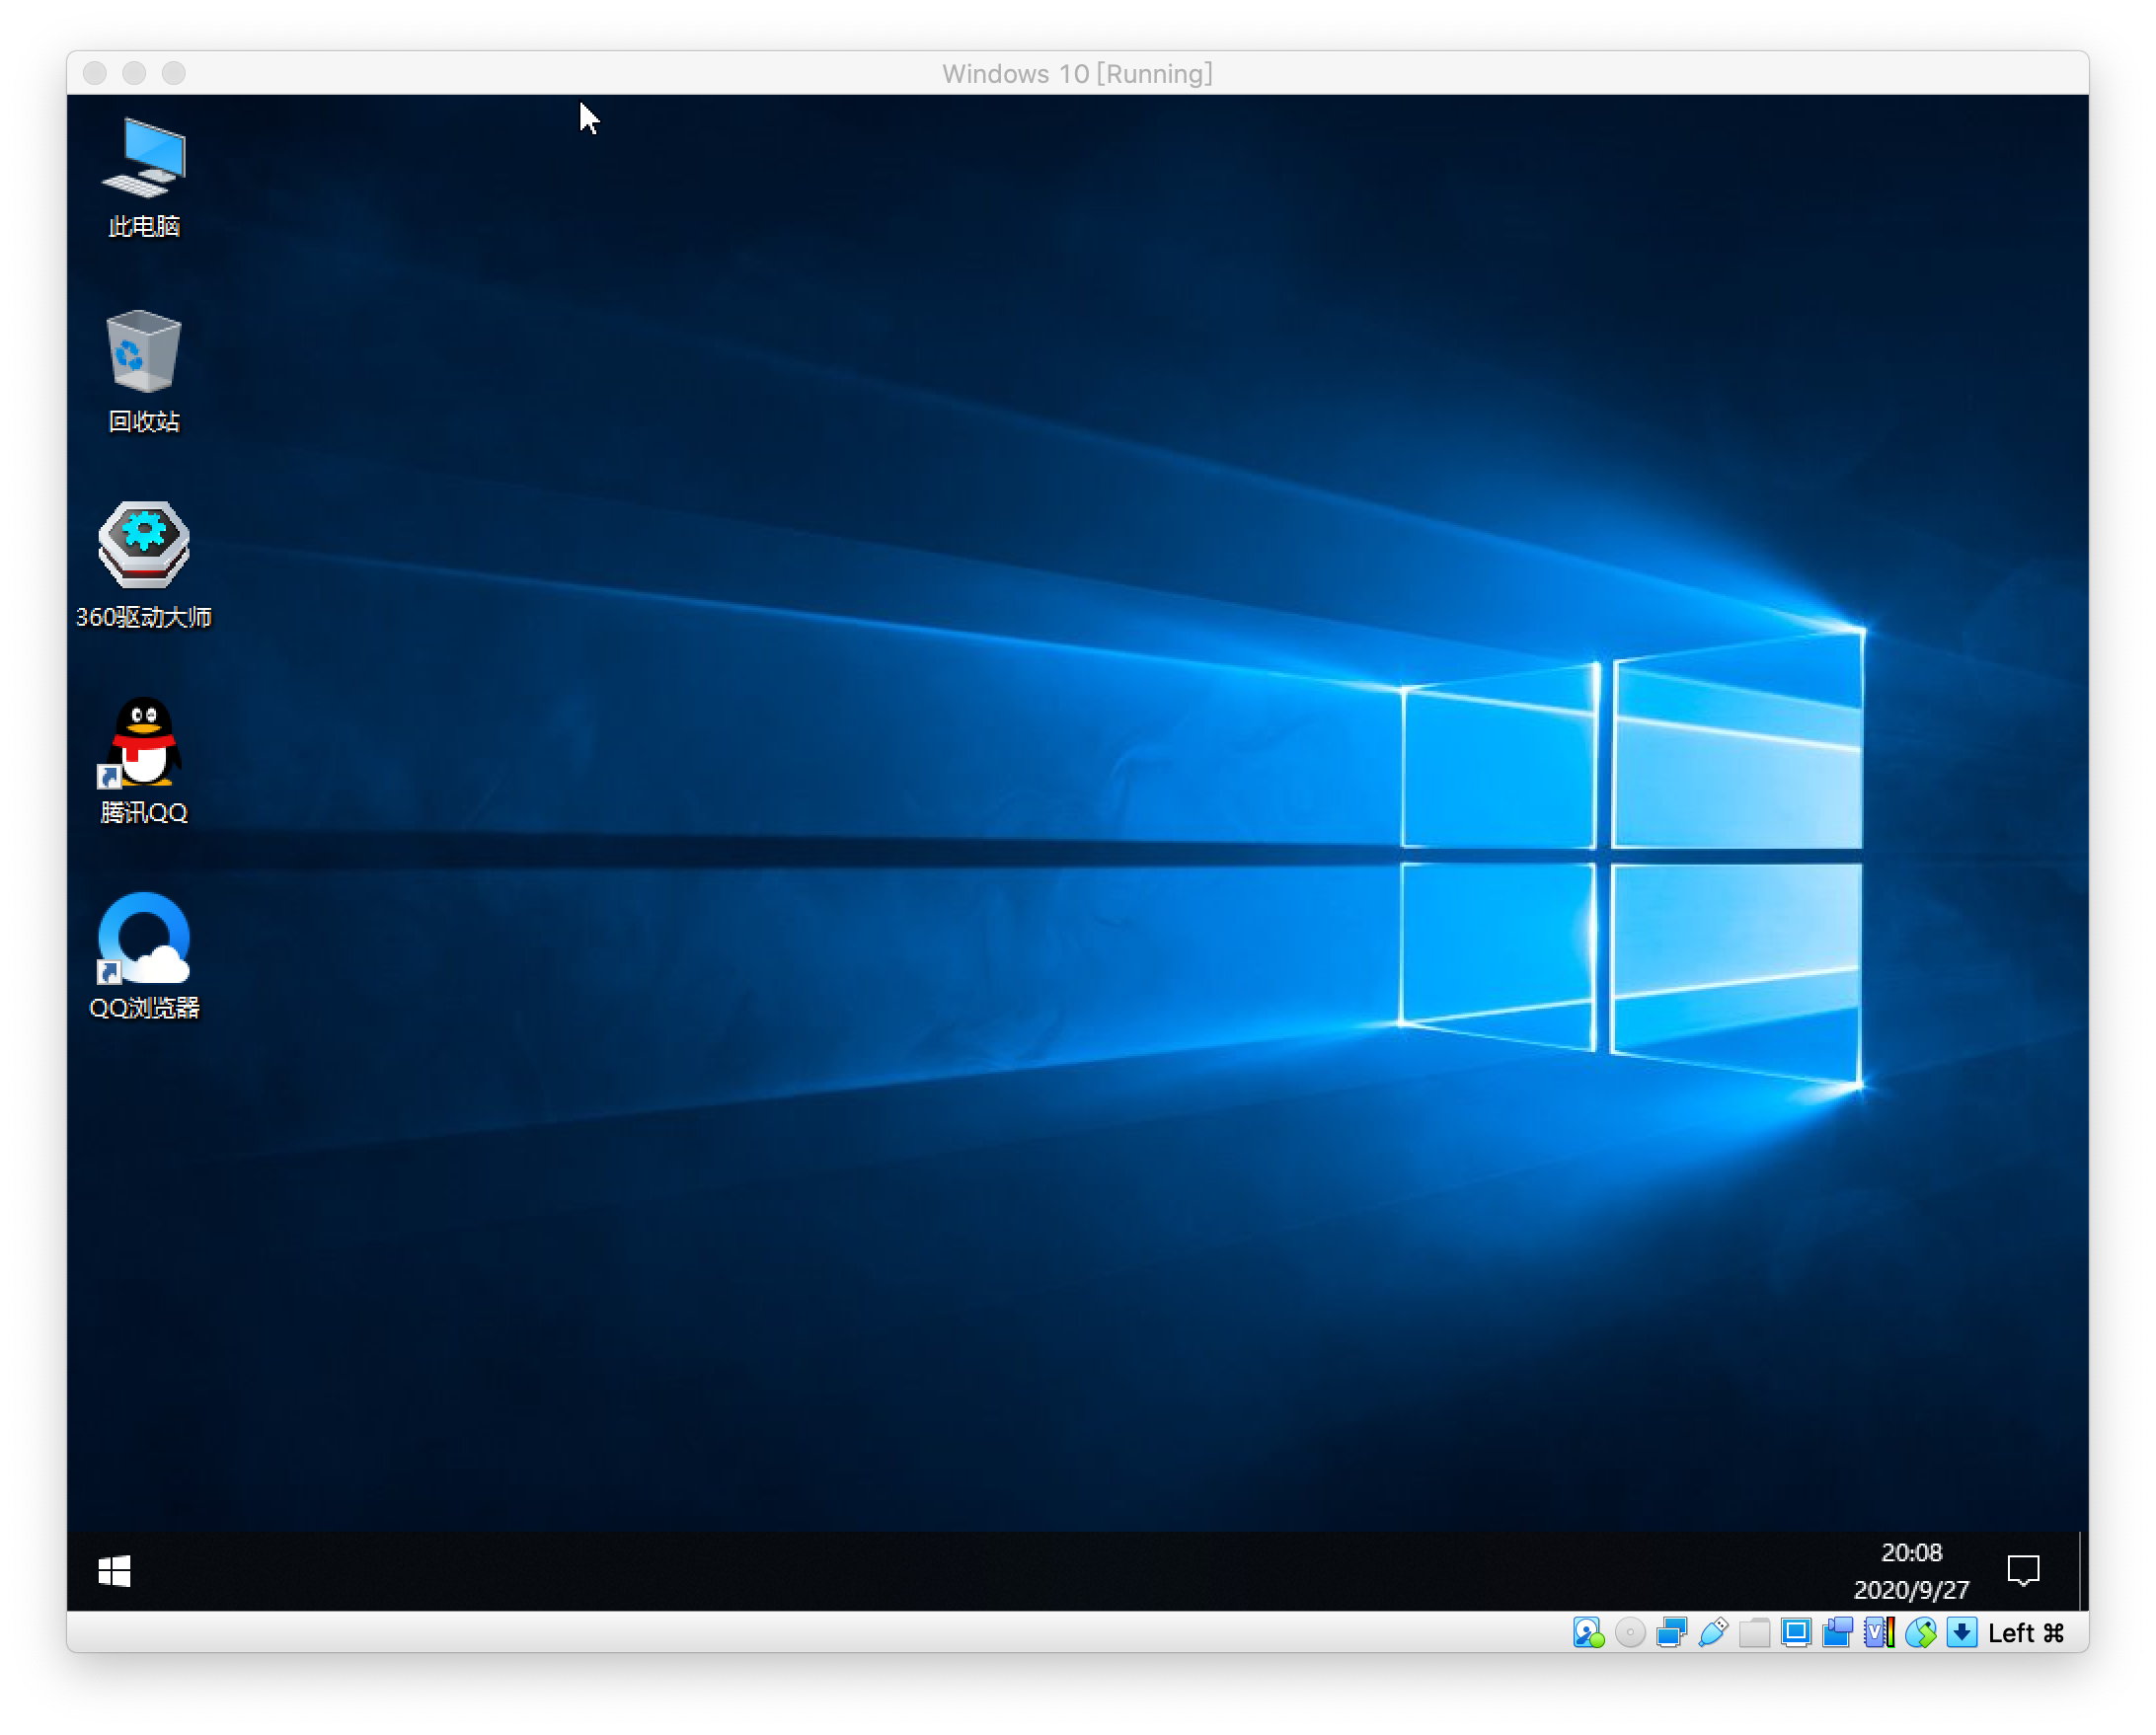Open the network adapters status icon
The width and height of the screenshot is (2156, 1735).
pyautogui.click(x=1671, y=1633)
